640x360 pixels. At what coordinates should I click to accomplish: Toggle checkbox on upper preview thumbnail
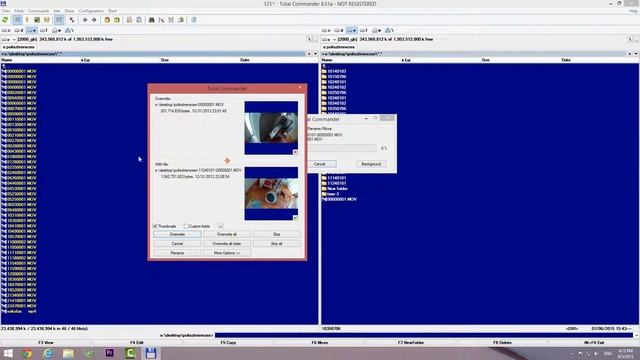[x=295, y=152]
